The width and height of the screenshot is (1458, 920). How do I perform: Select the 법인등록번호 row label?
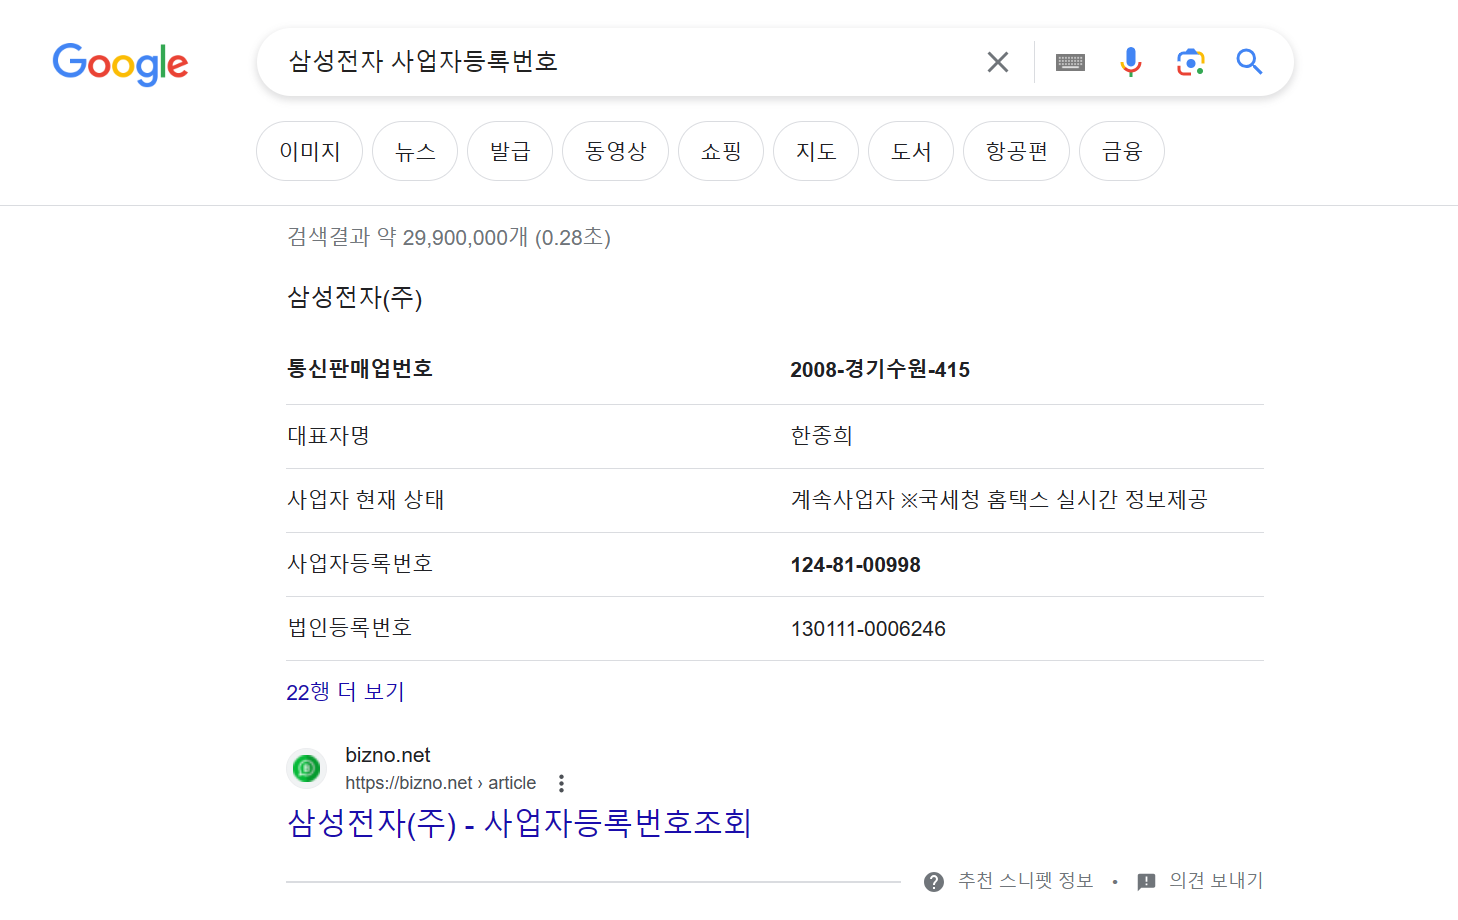pos(350,628)
